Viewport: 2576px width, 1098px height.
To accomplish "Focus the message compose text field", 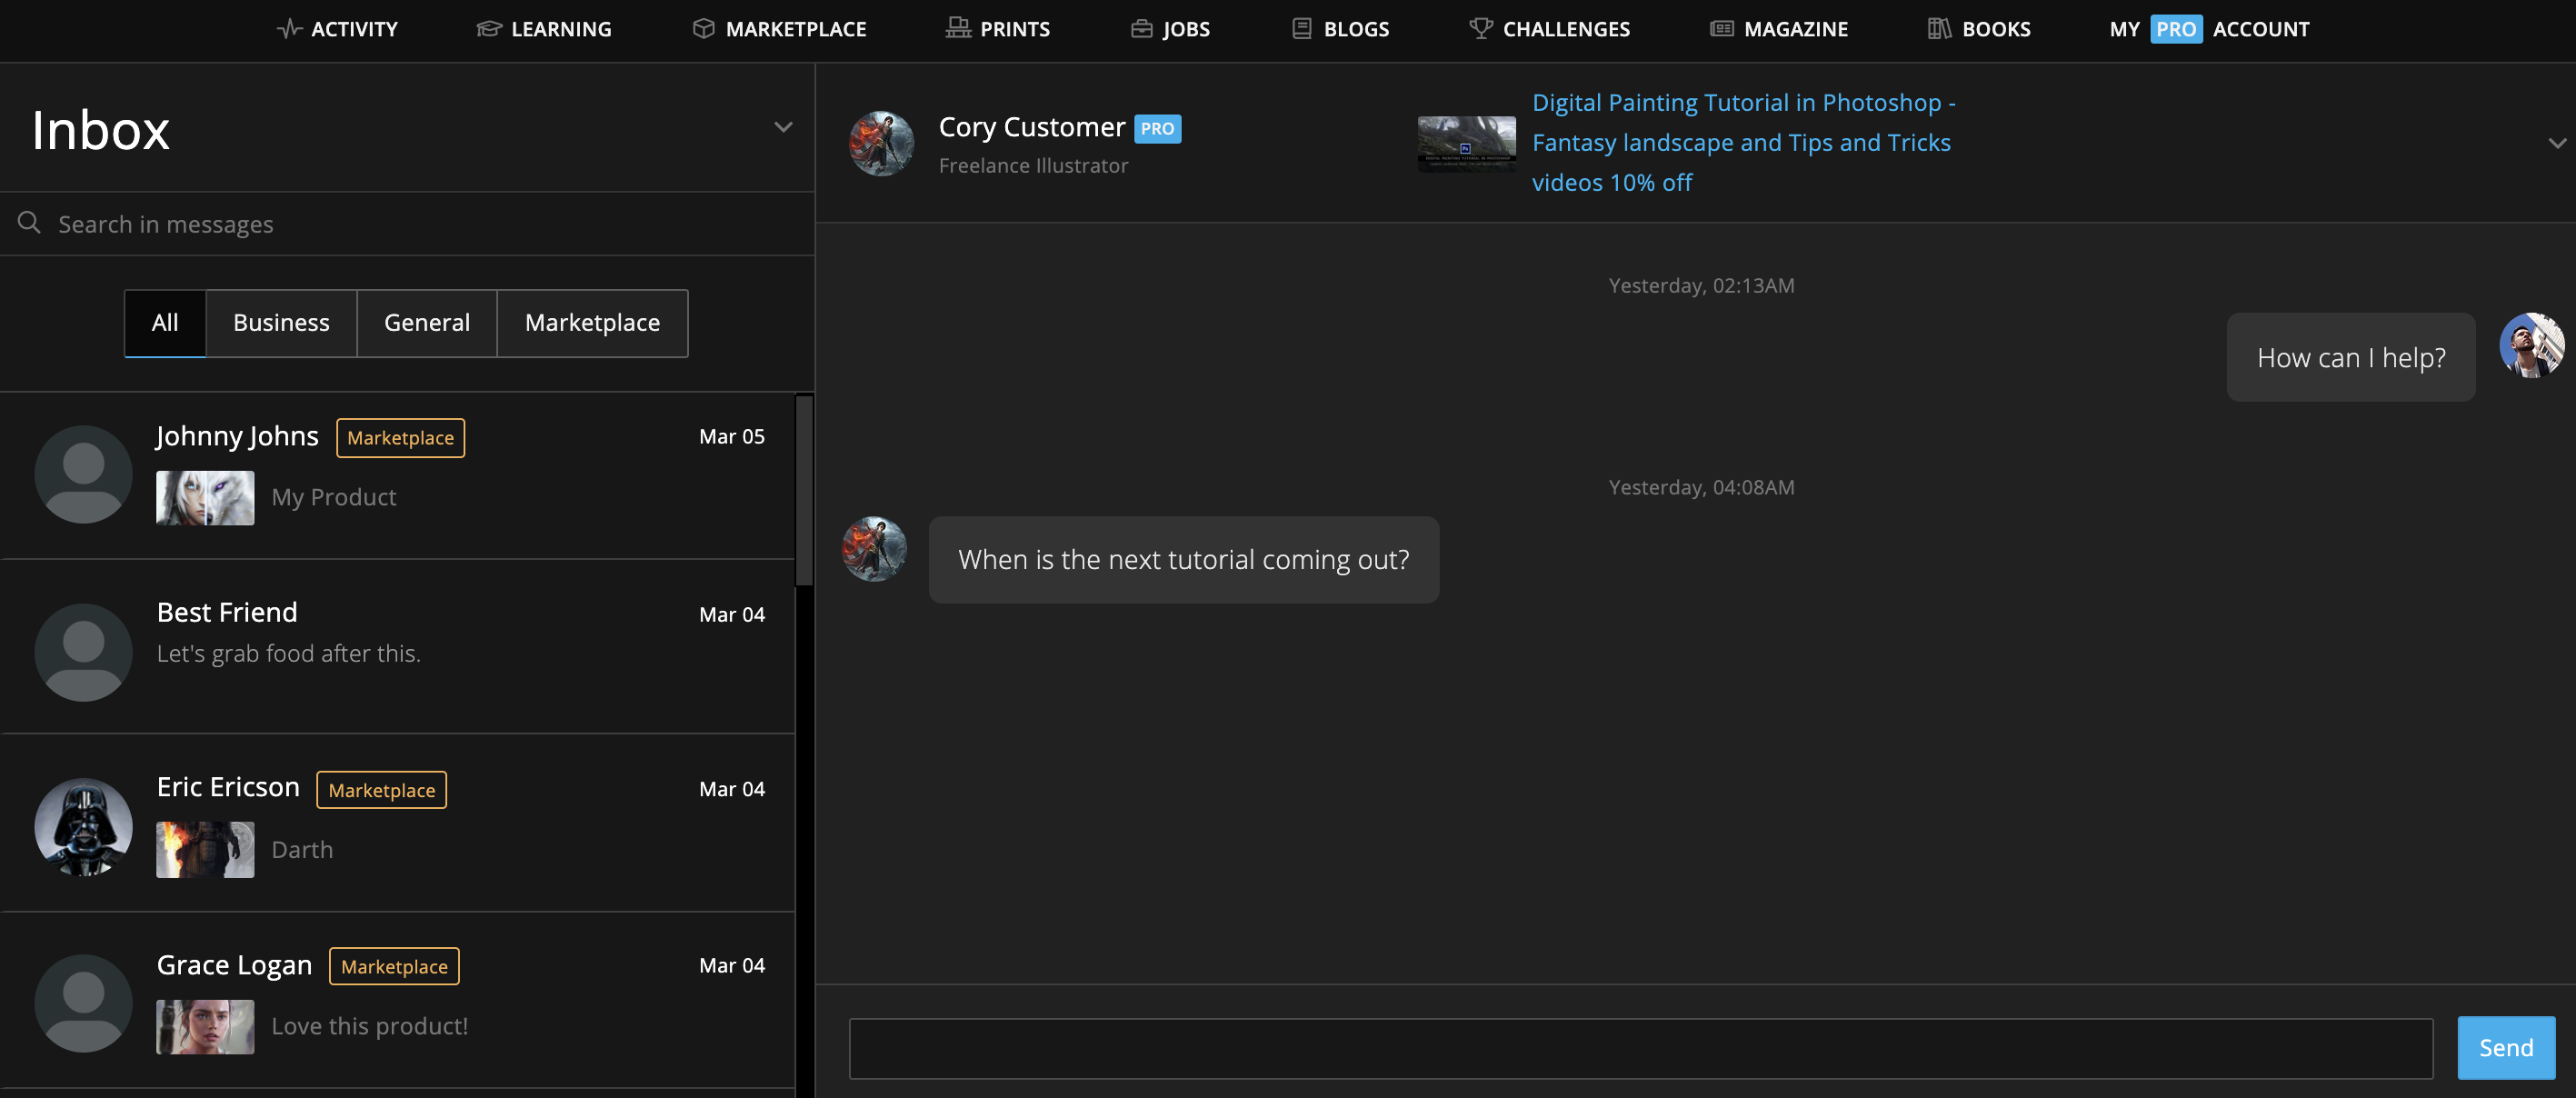I will pos(1640,1048).
